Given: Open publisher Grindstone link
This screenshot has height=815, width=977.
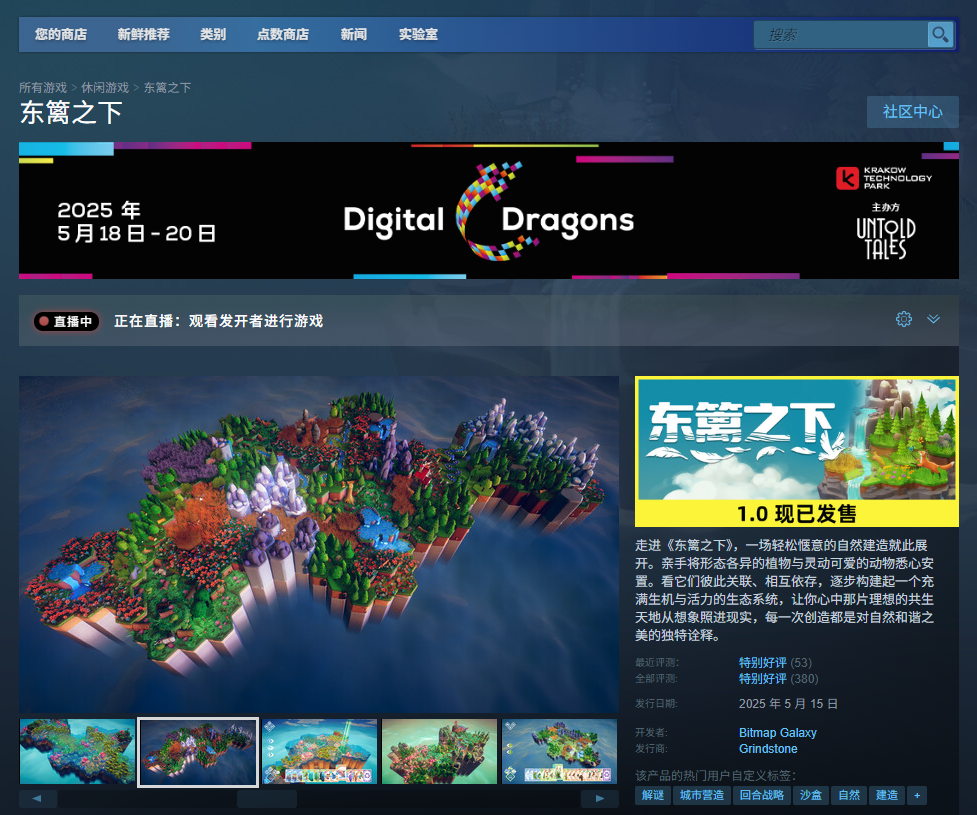Looking at the screenshot, I should click(x=768, y=749).
